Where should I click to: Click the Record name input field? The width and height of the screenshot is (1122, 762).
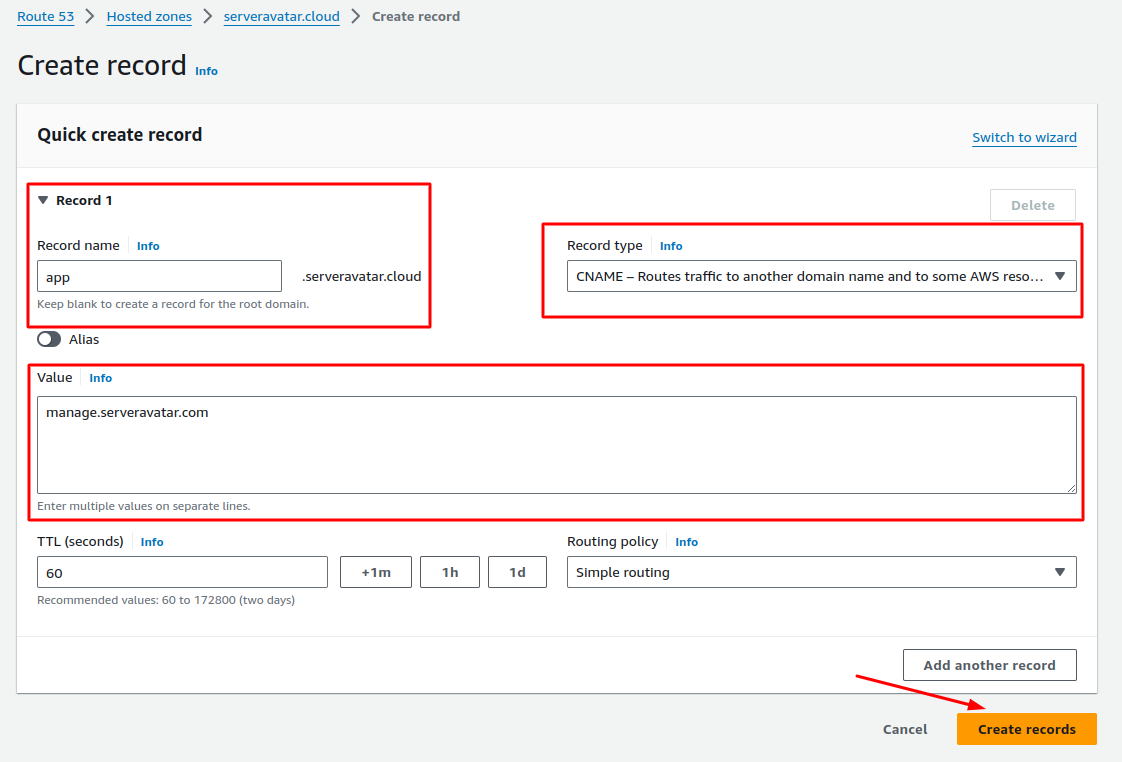coord(159,276)
